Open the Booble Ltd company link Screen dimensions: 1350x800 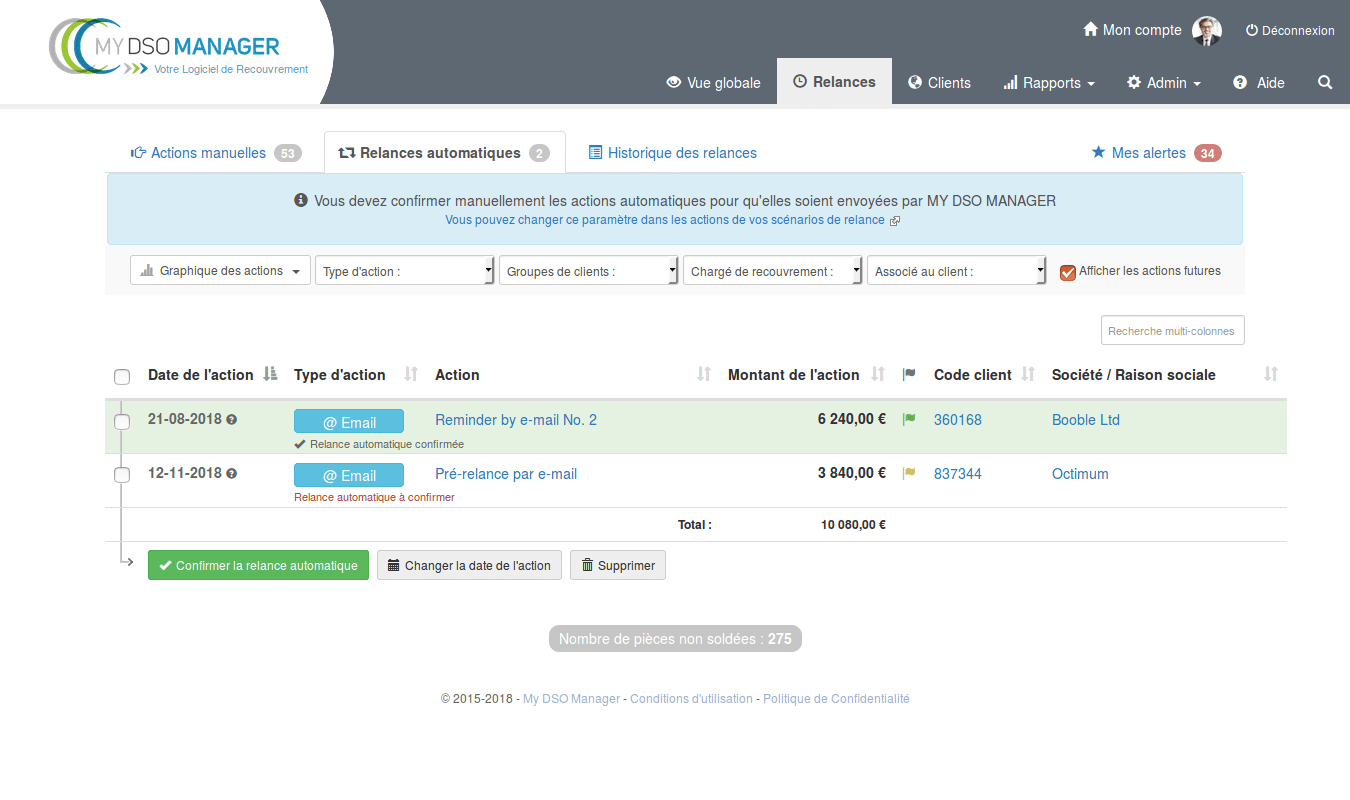click(x=1085, y=420)
